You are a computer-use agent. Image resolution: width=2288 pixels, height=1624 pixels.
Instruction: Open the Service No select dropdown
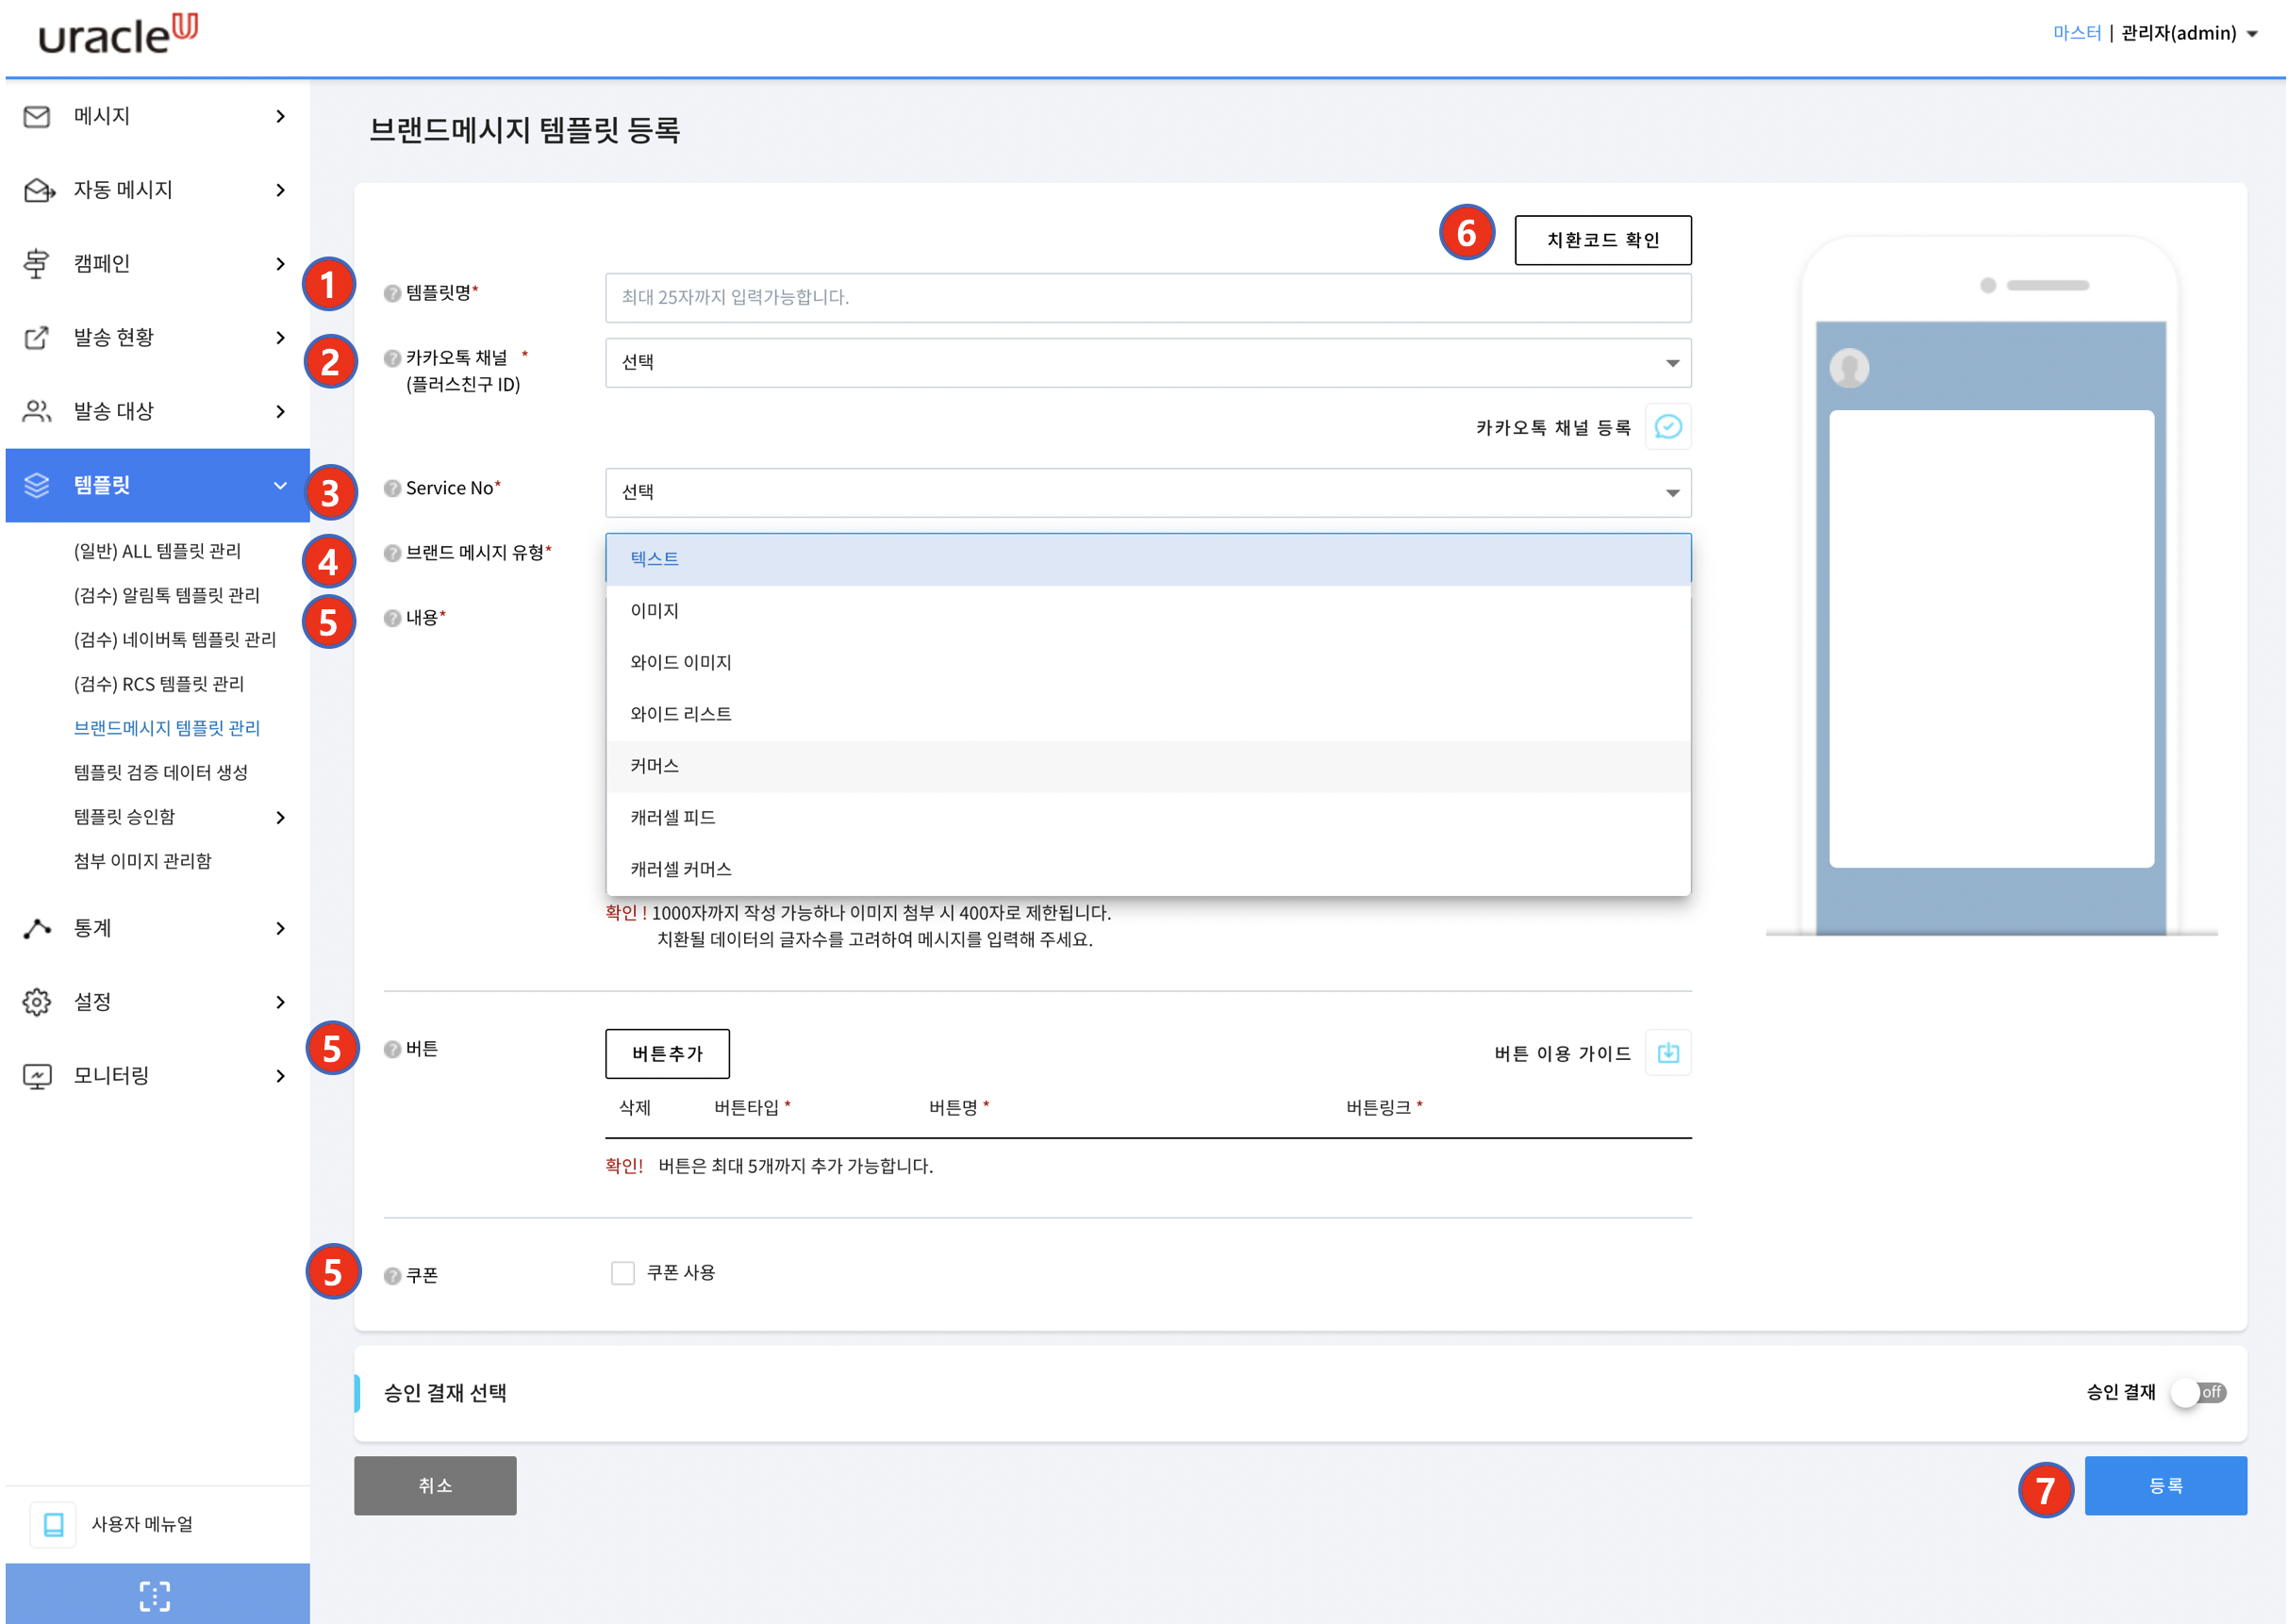(x=1147, y=492)
